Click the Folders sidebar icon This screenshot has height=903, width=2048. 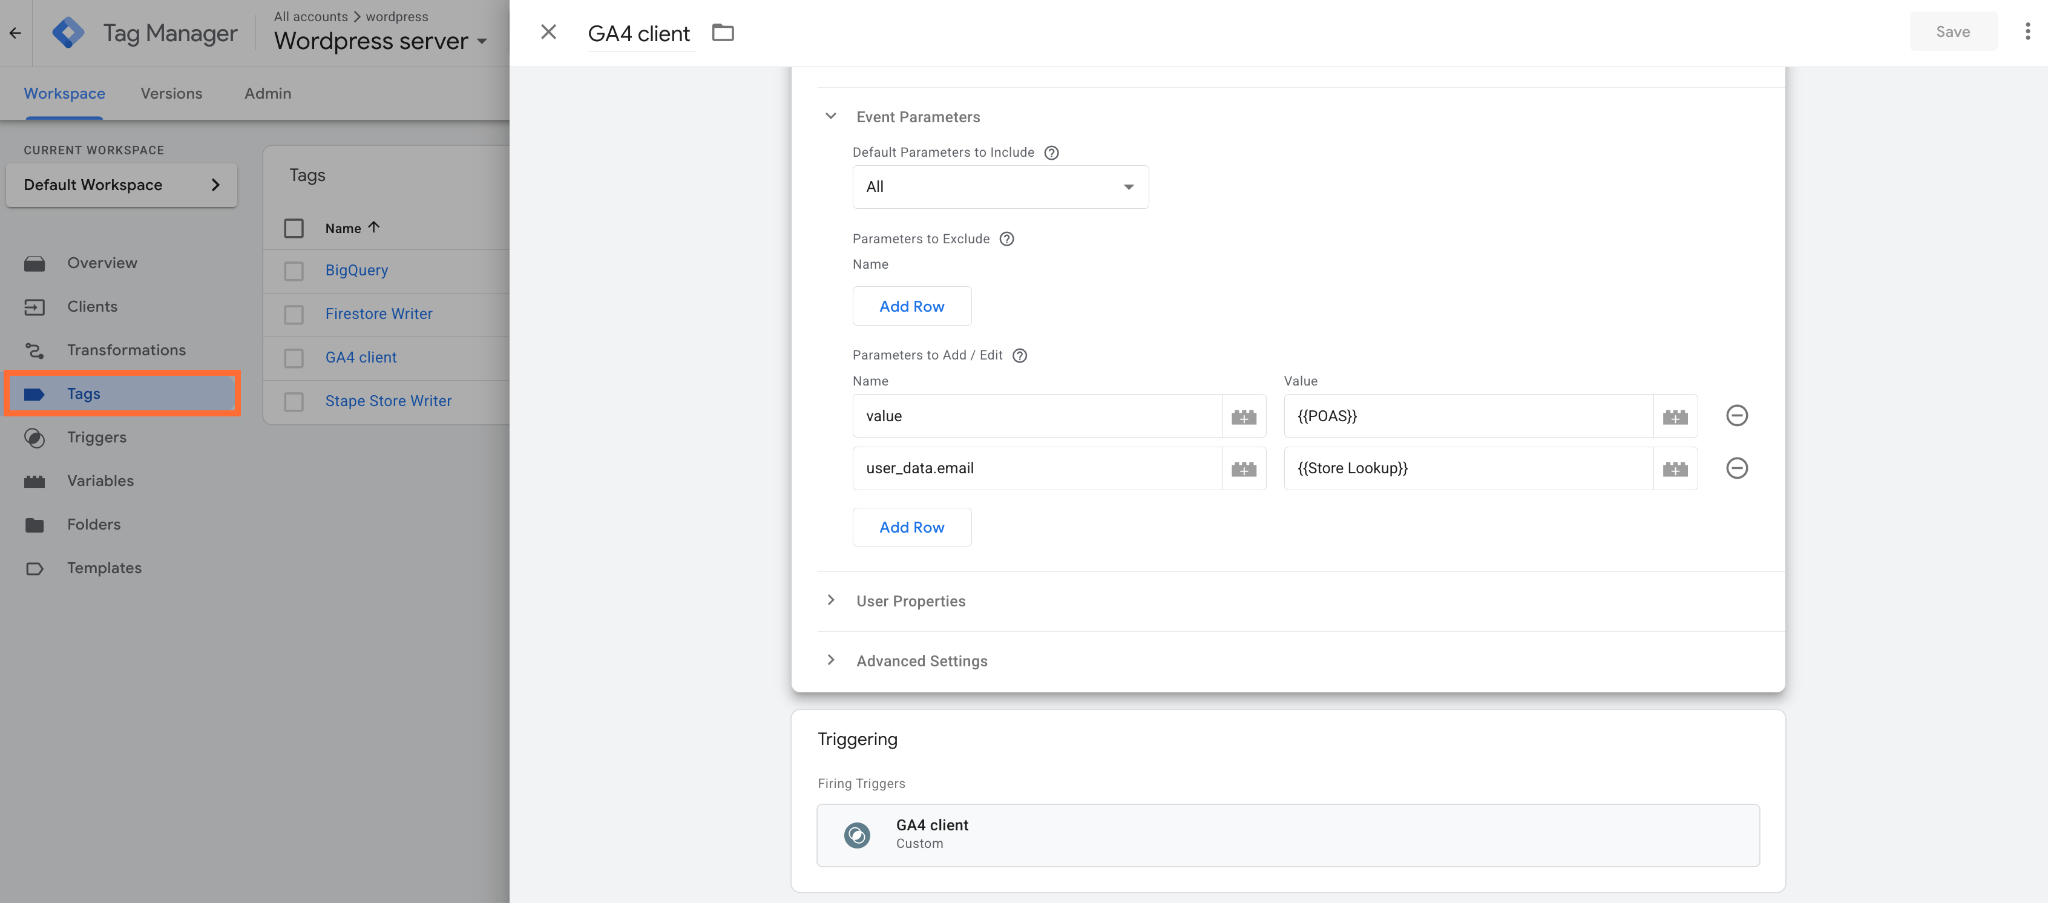(x=35, y=525)
